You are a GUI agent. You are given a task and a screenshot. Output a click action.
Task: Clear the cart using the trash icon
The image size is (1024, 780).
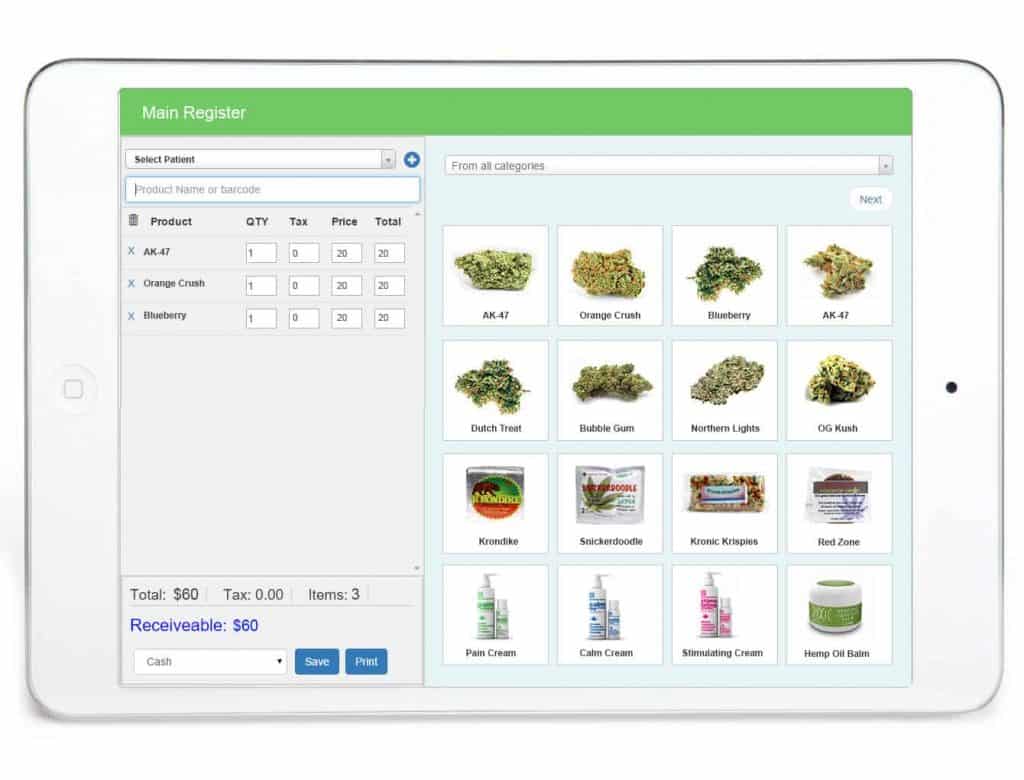point(136,221)
